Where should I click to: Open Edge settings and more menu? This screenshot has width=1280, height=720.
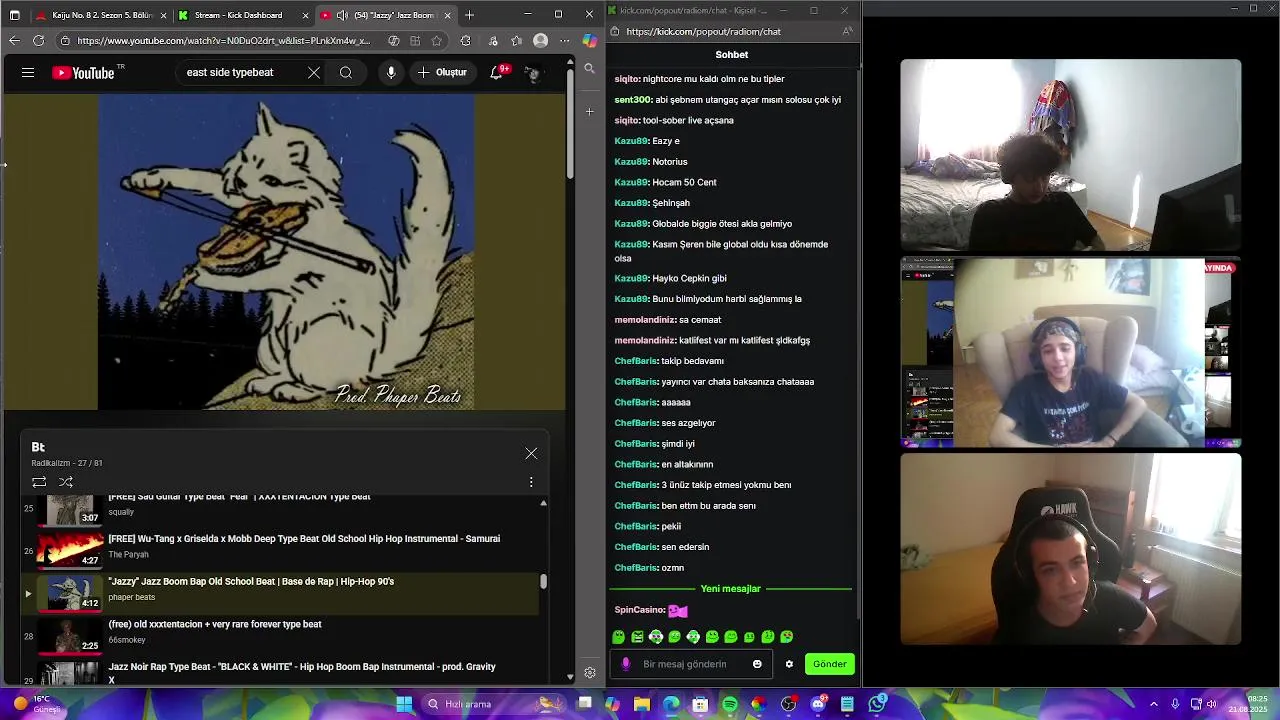(565, 41)
